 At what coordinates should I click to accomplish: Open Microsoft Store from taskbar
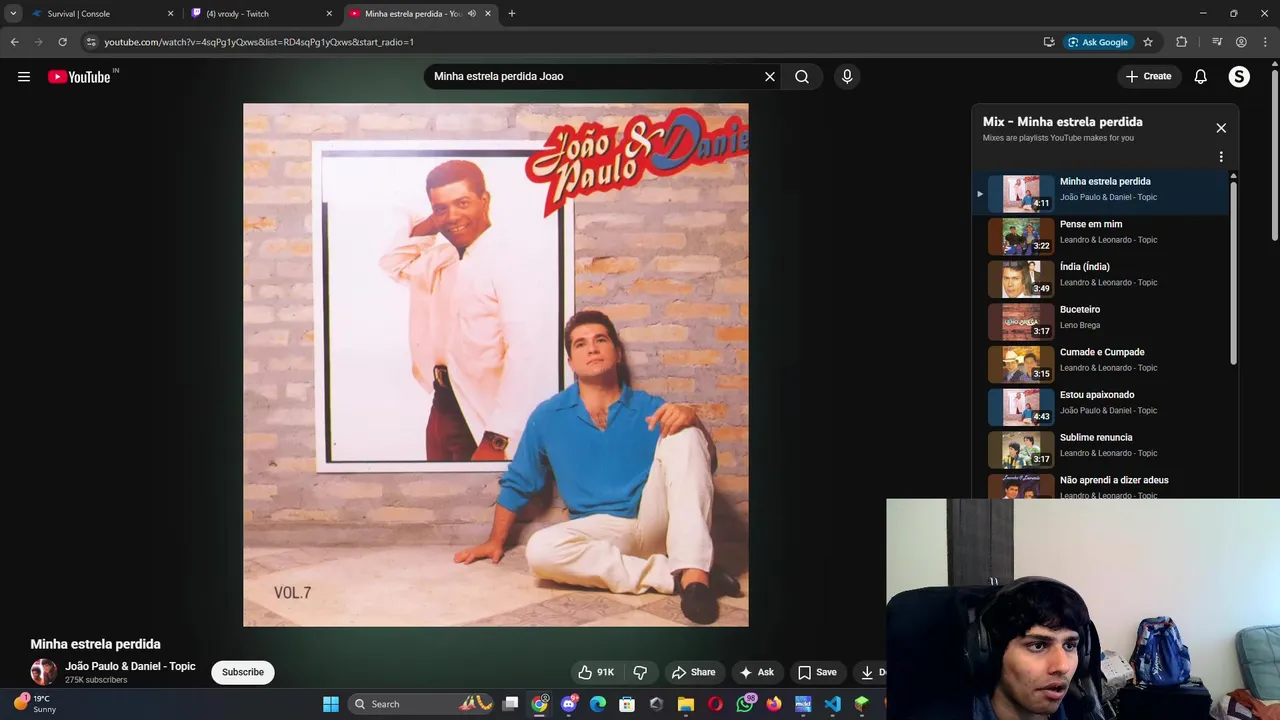(x=627, y=704)
